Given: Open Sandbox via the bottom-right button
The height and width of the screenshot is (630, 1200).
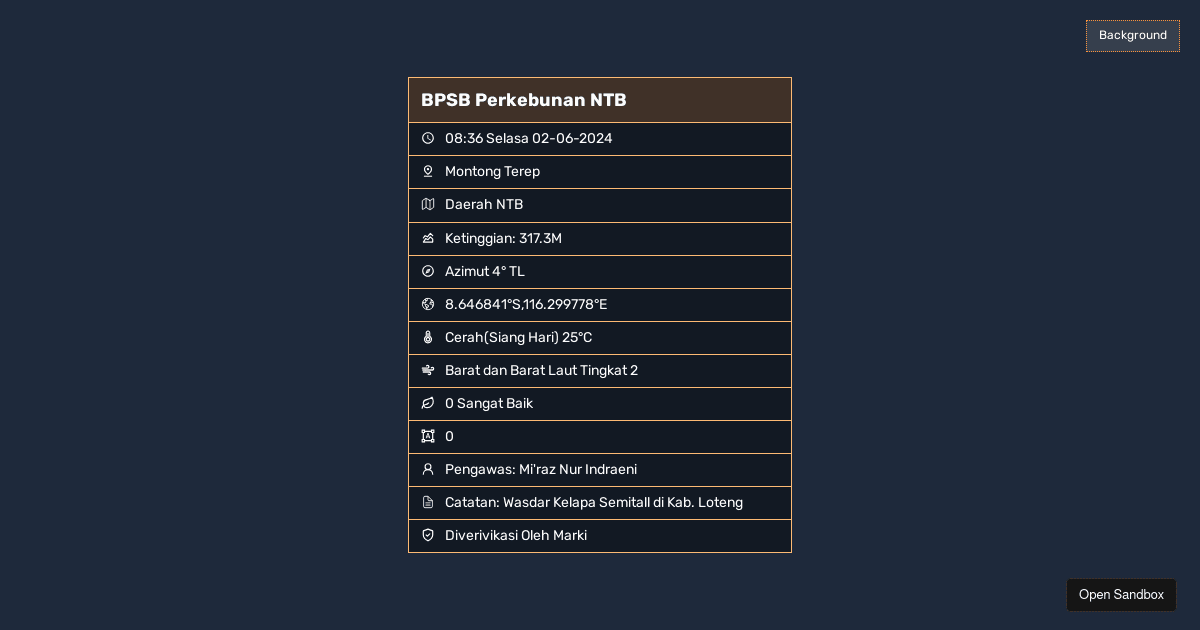Looking at the screenshot, I should (x=1121, y=594).
